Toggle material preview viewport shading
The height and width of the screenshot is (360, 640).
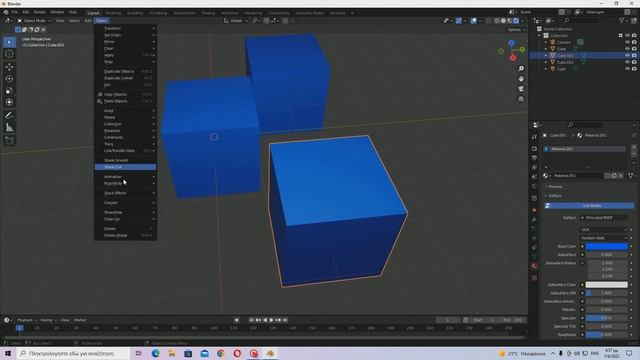pyautogui.click(x=510, y=20)
